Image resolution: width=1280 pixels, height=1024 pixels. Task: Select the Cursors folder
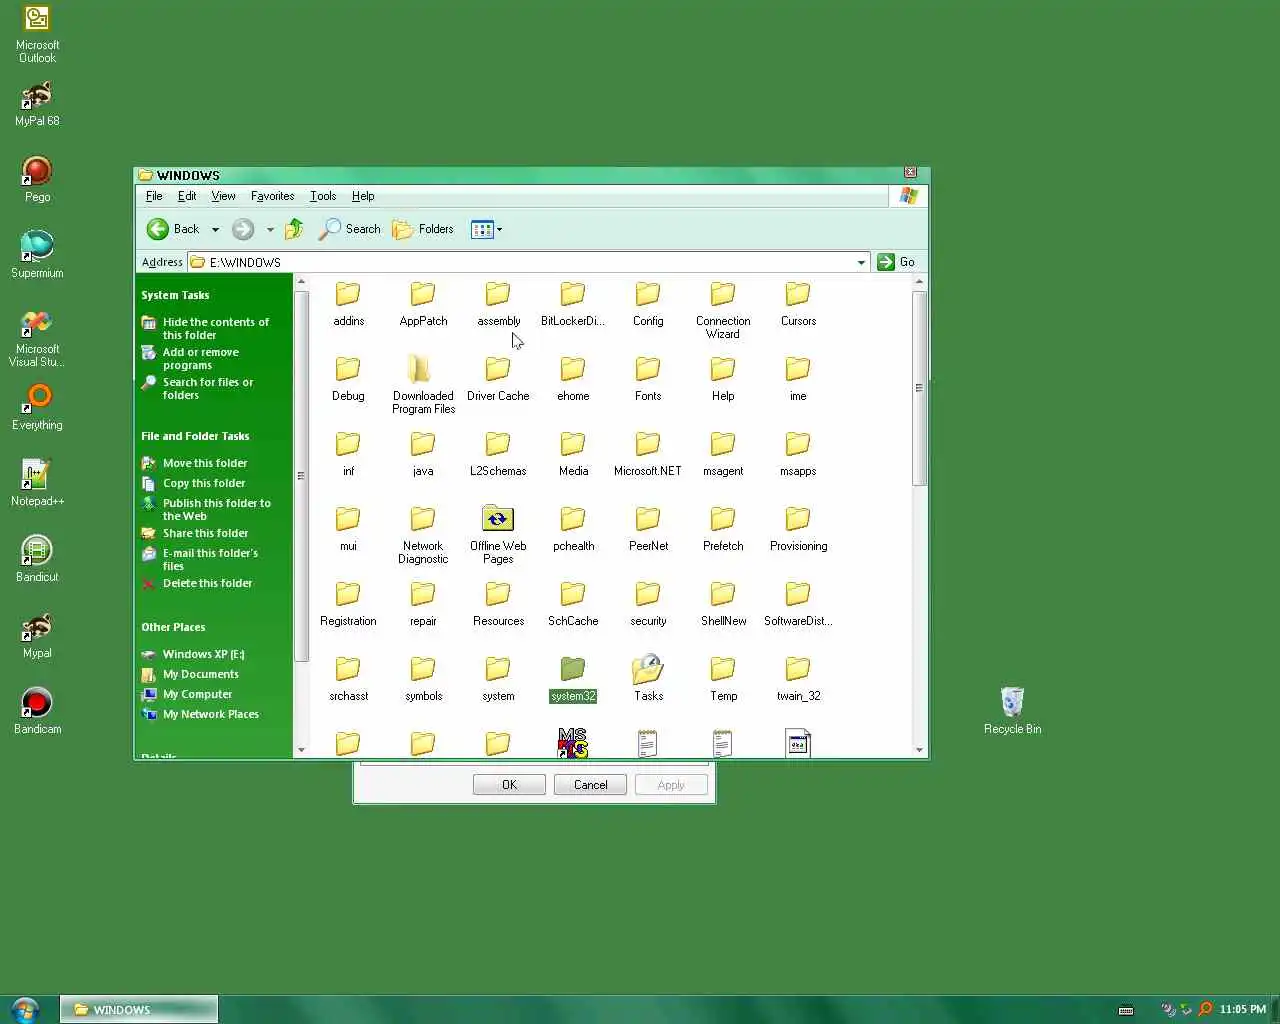pyautogui.click(x=798, y=303)
